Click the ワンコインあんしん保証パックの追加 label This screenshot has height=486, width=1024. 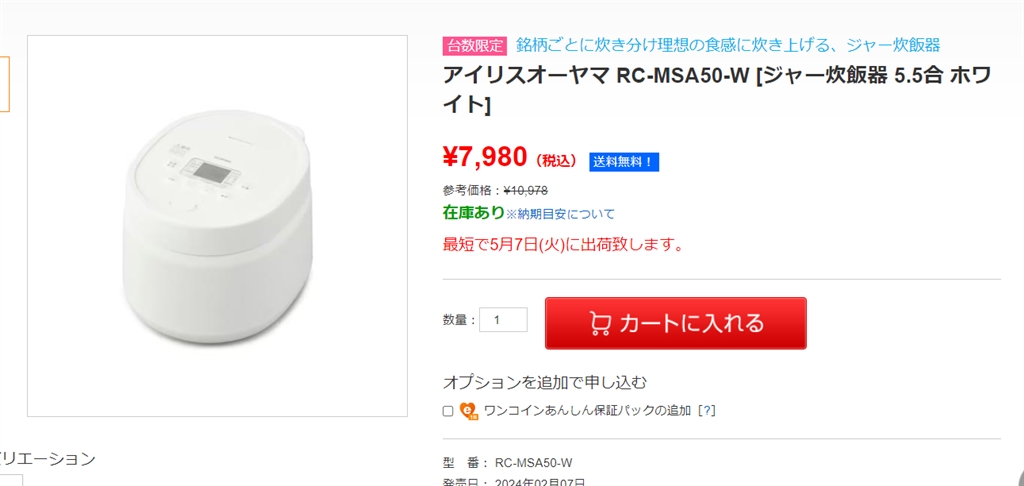coord(587,411)
